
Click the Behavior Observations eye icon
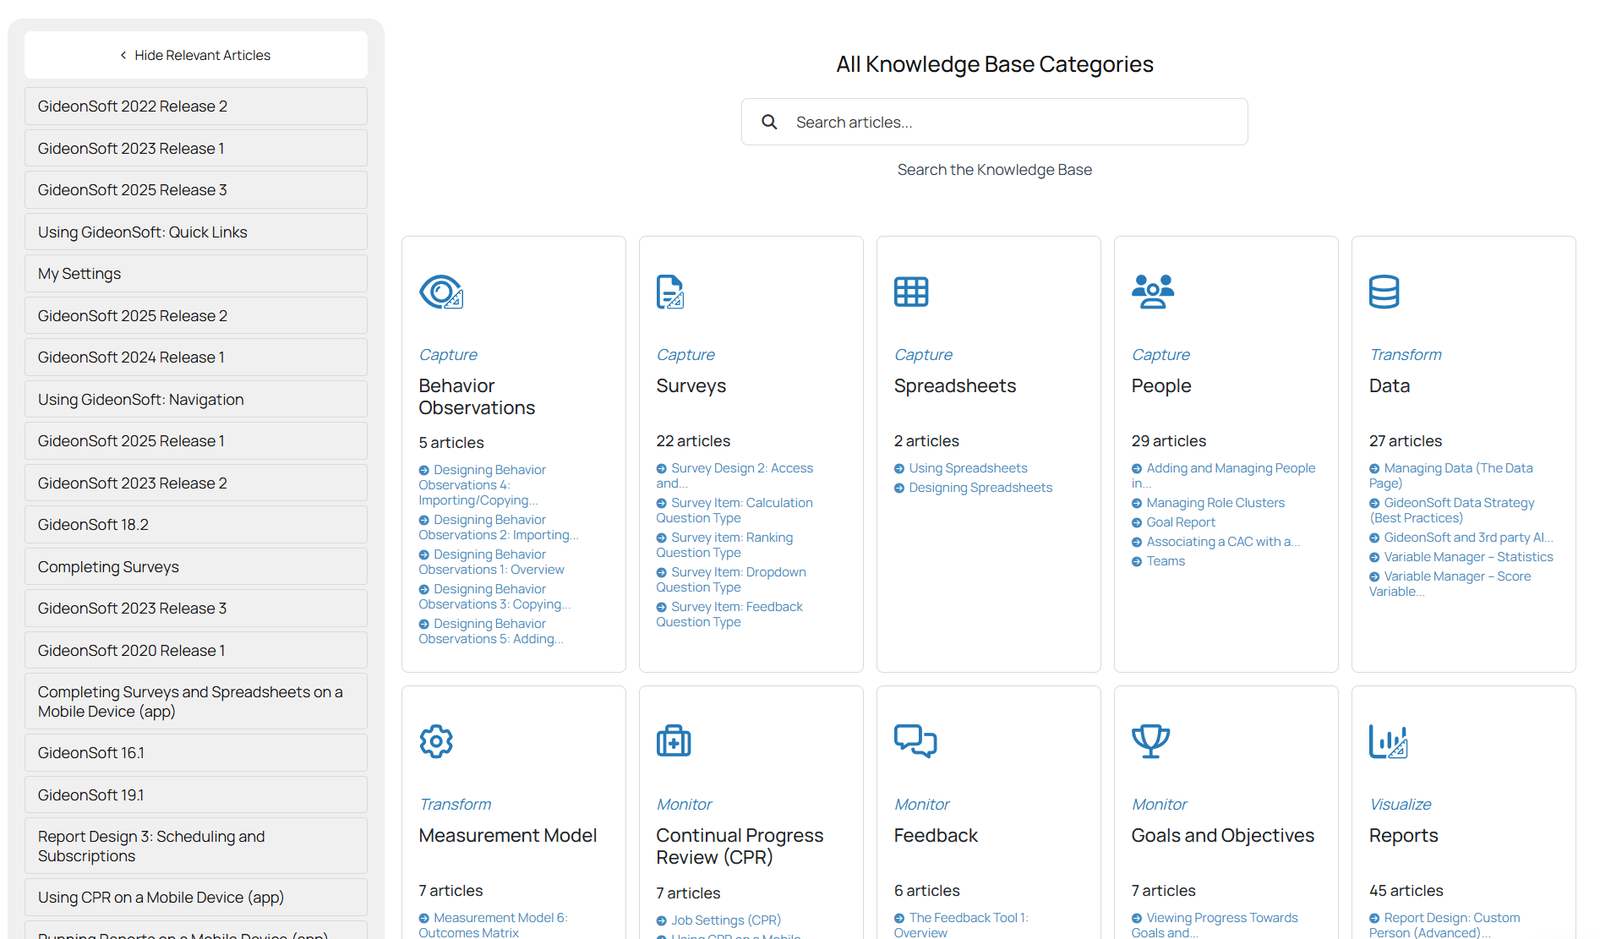(441, 292)
